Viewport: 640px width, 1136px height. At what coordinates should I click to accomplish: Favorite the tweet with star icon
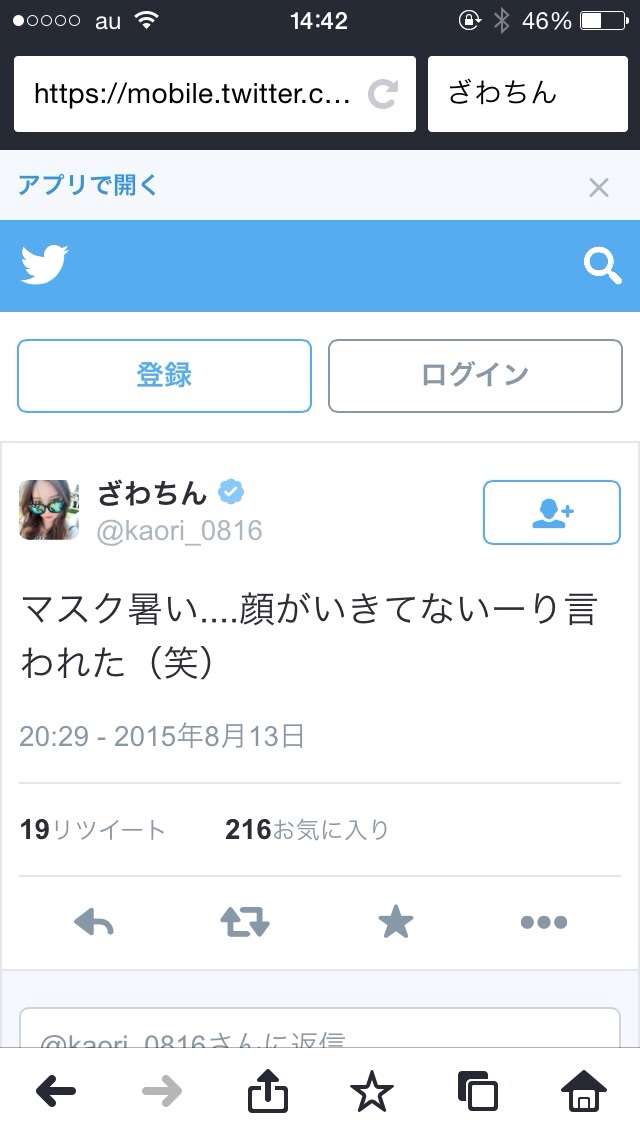click(396, 922)
